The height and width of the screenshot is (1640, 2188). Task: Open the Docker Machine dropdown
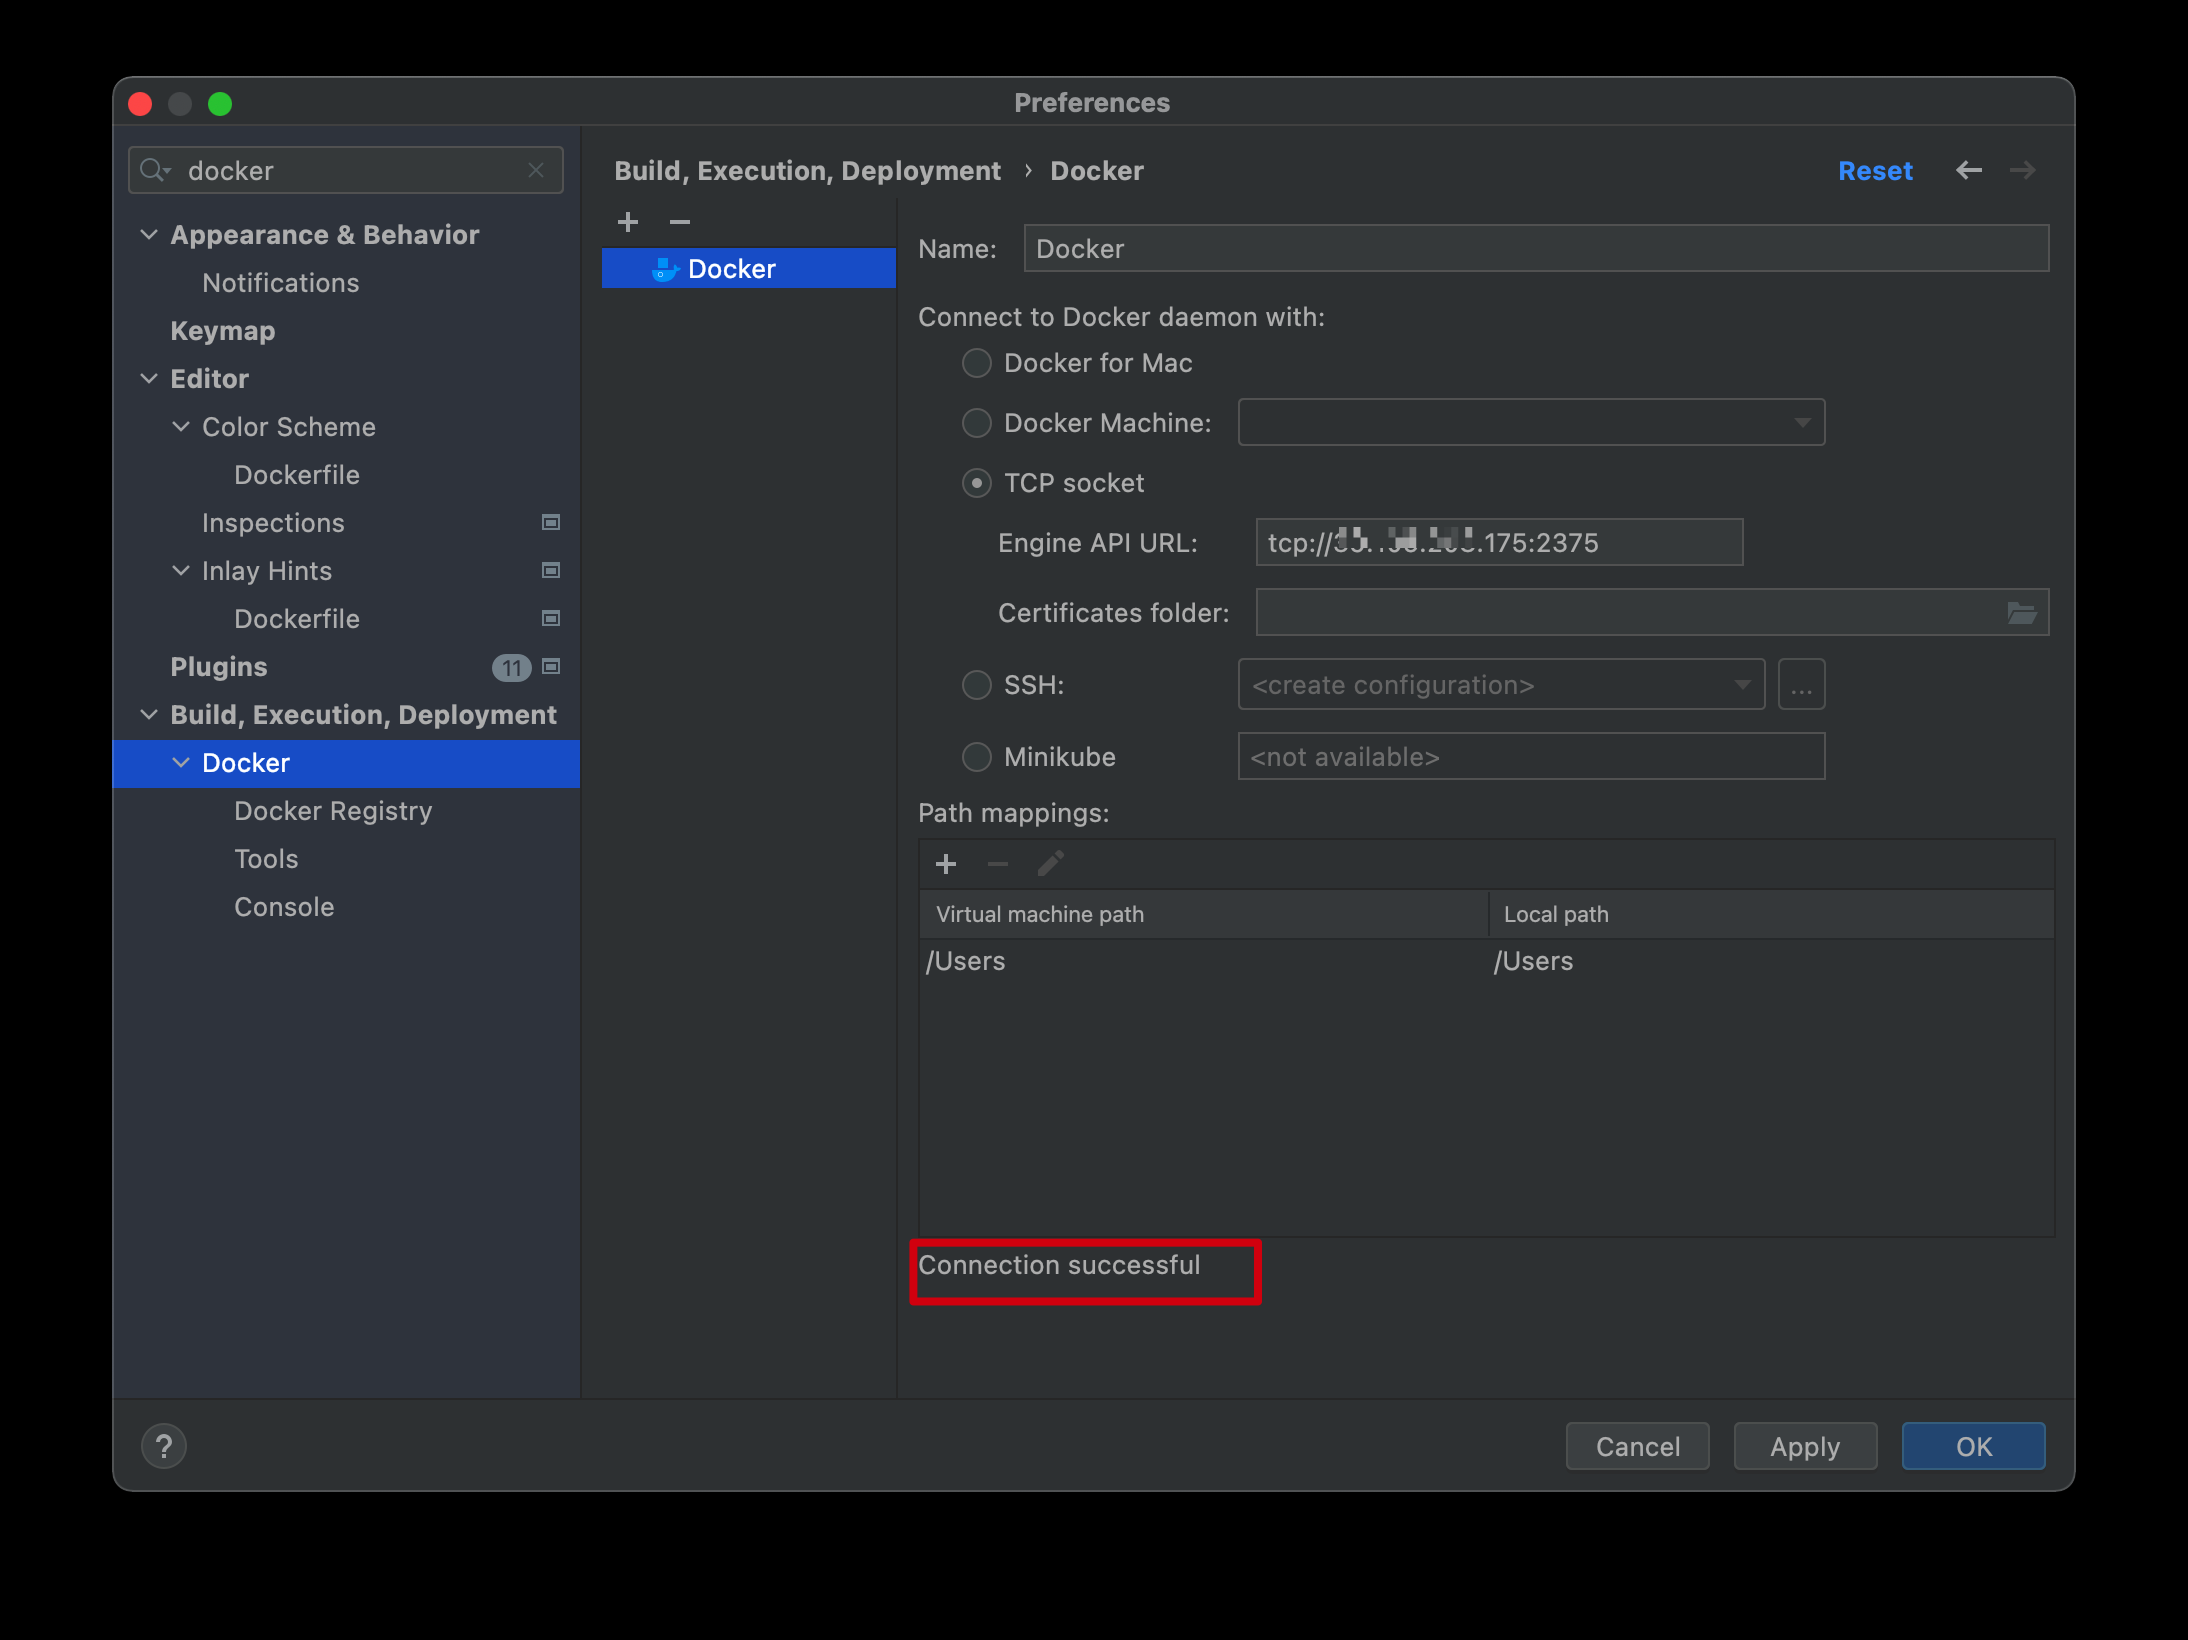click(x=1531, y=423)
